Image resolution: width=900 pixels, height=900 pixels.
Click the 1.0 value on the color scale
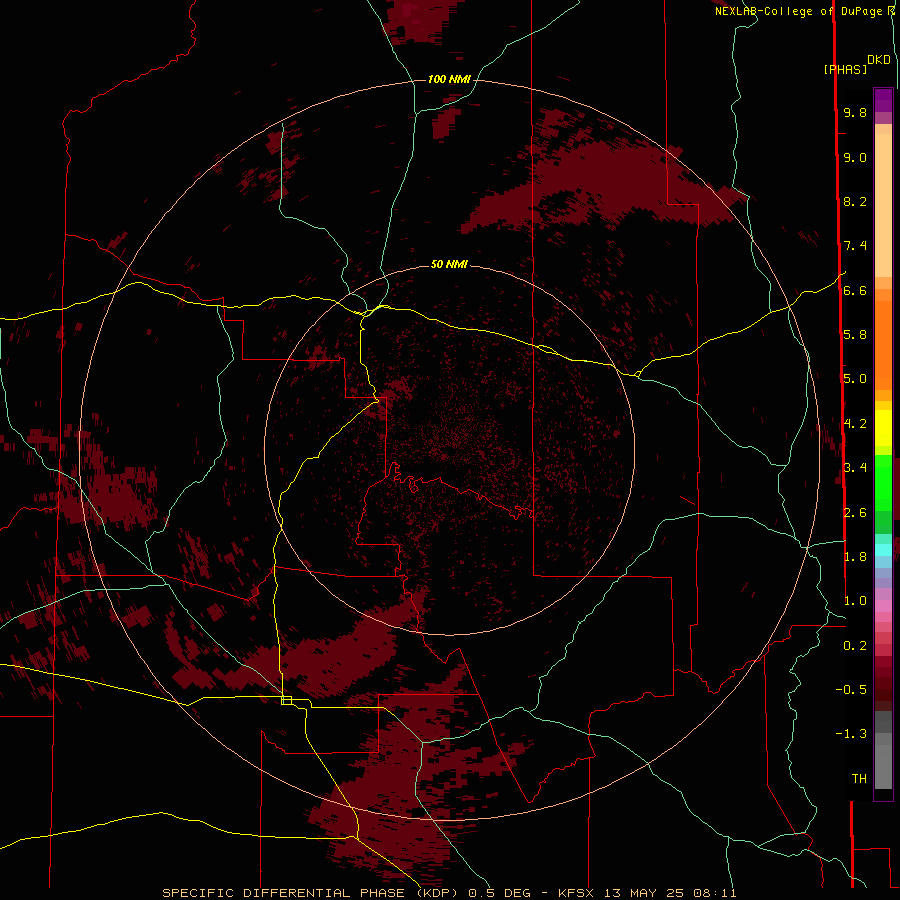point(855,602)
